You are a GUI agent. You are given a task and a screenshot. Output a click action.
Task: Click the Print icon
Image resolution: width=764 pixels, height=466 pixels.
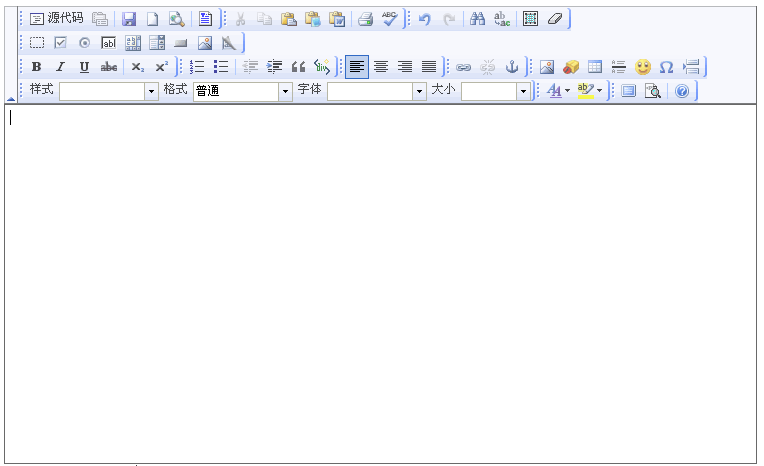365,19
